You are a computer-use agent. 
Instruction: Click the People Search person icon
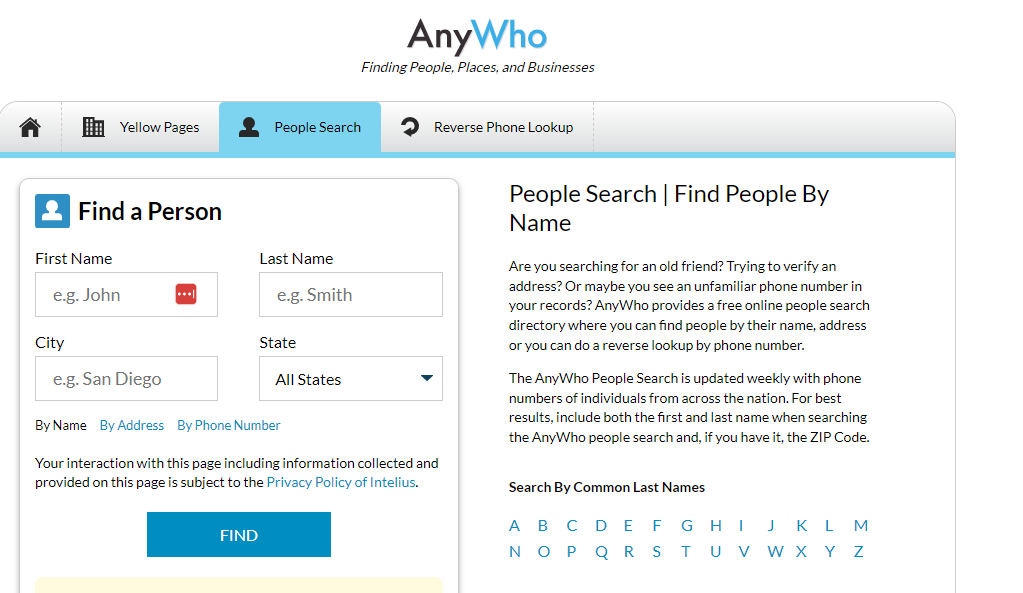click(249, 127)
